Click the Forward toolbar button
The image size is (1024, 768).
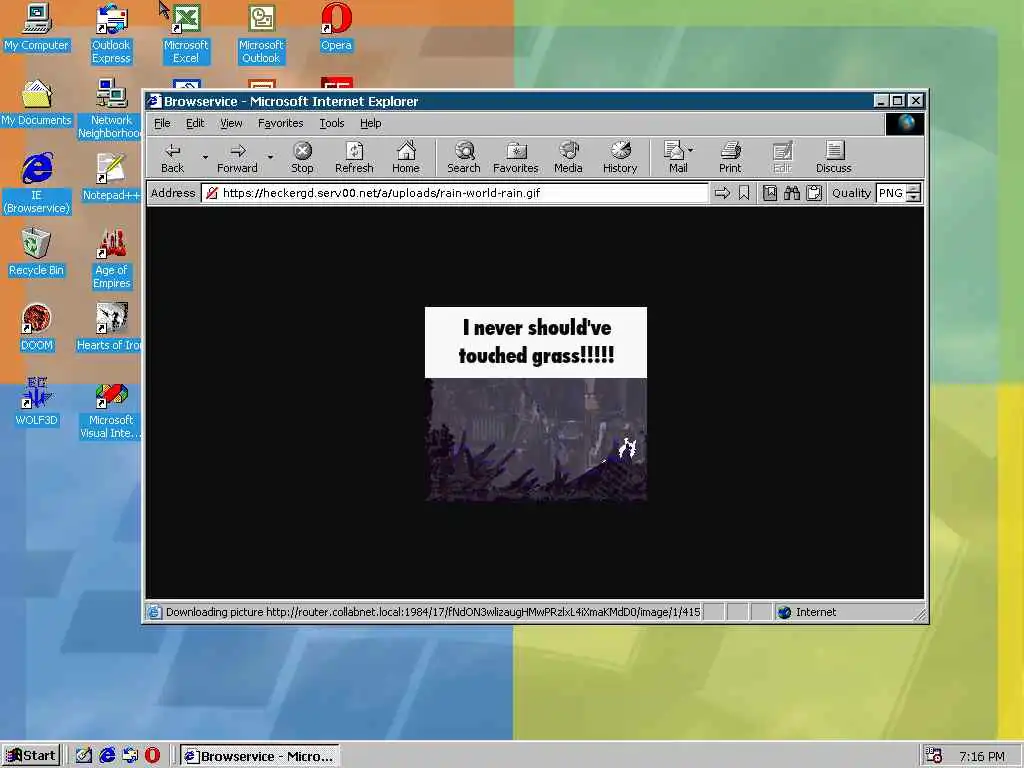pos(237,157)
